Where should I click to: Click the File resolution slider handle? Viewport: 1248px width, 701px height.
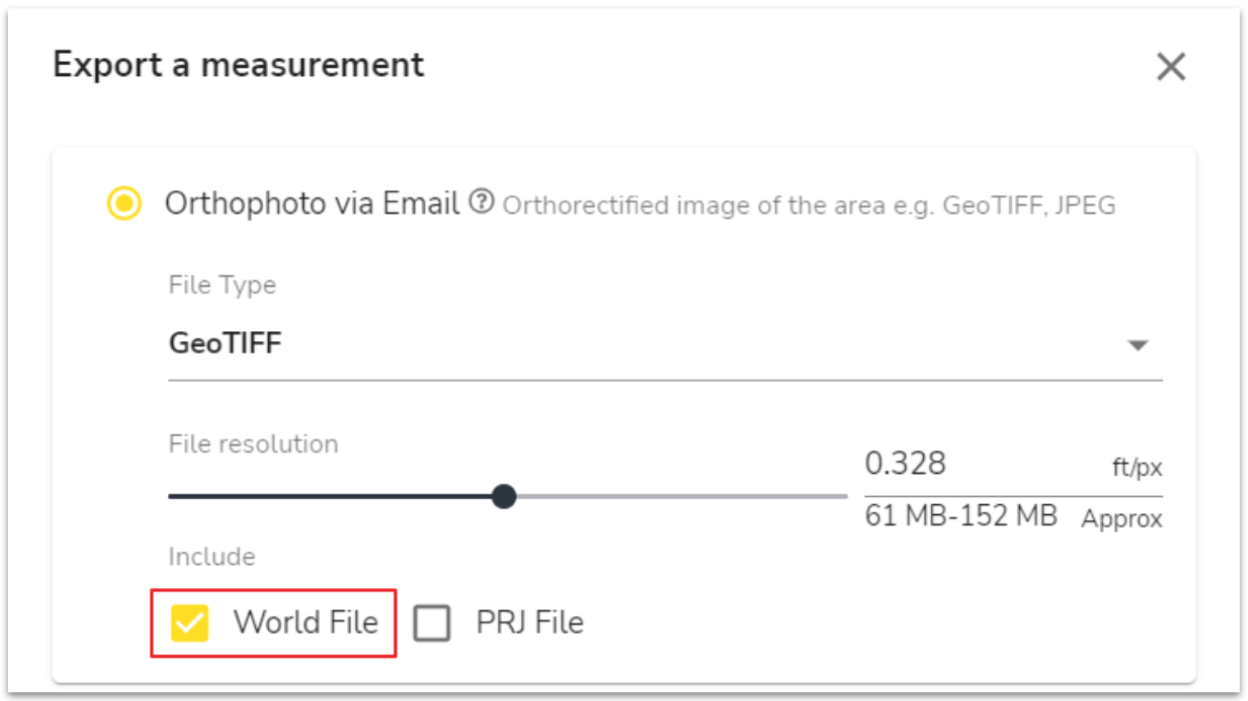point(504,496)
